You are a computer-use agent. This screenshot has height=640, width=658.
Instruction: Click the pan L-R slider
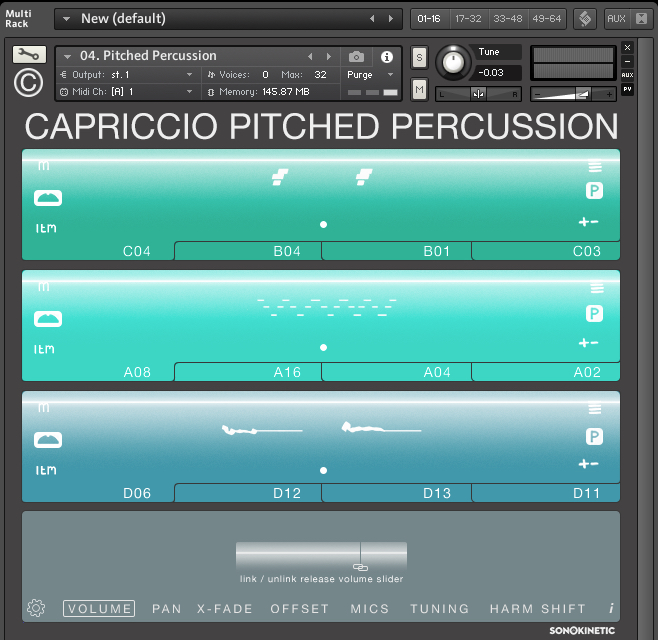pos(478,94)
